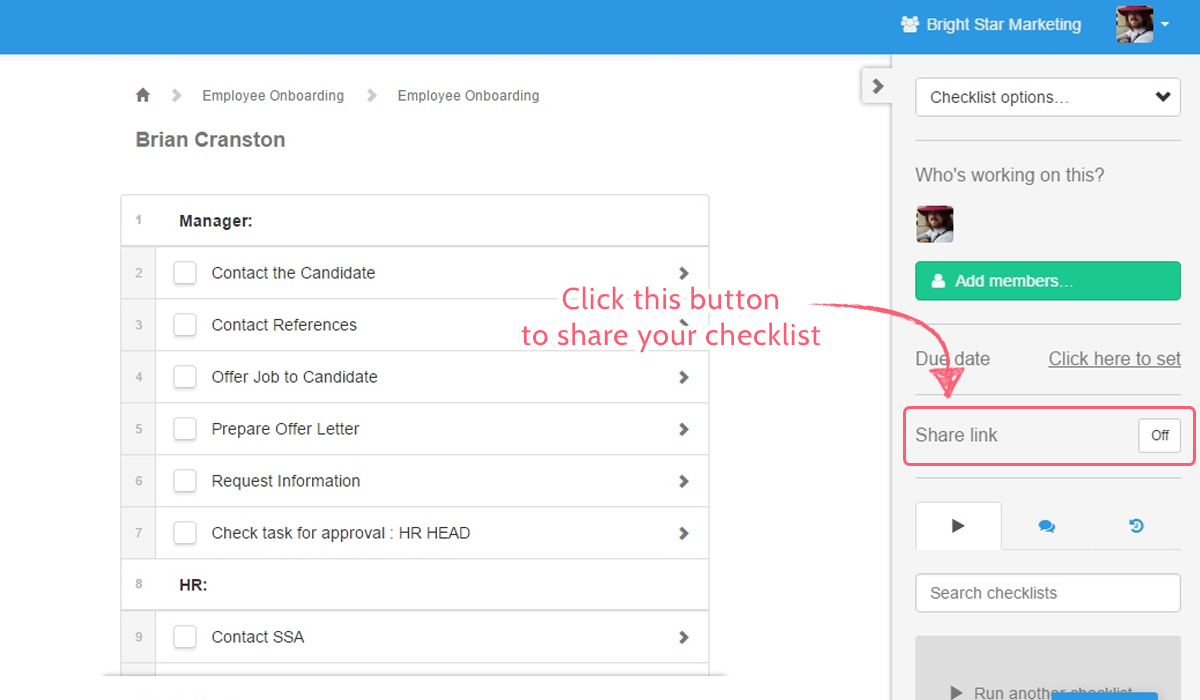The image size is (1200, 700).
Task: Check the Contact the Candidate checkbox
Action: point(185,273)
